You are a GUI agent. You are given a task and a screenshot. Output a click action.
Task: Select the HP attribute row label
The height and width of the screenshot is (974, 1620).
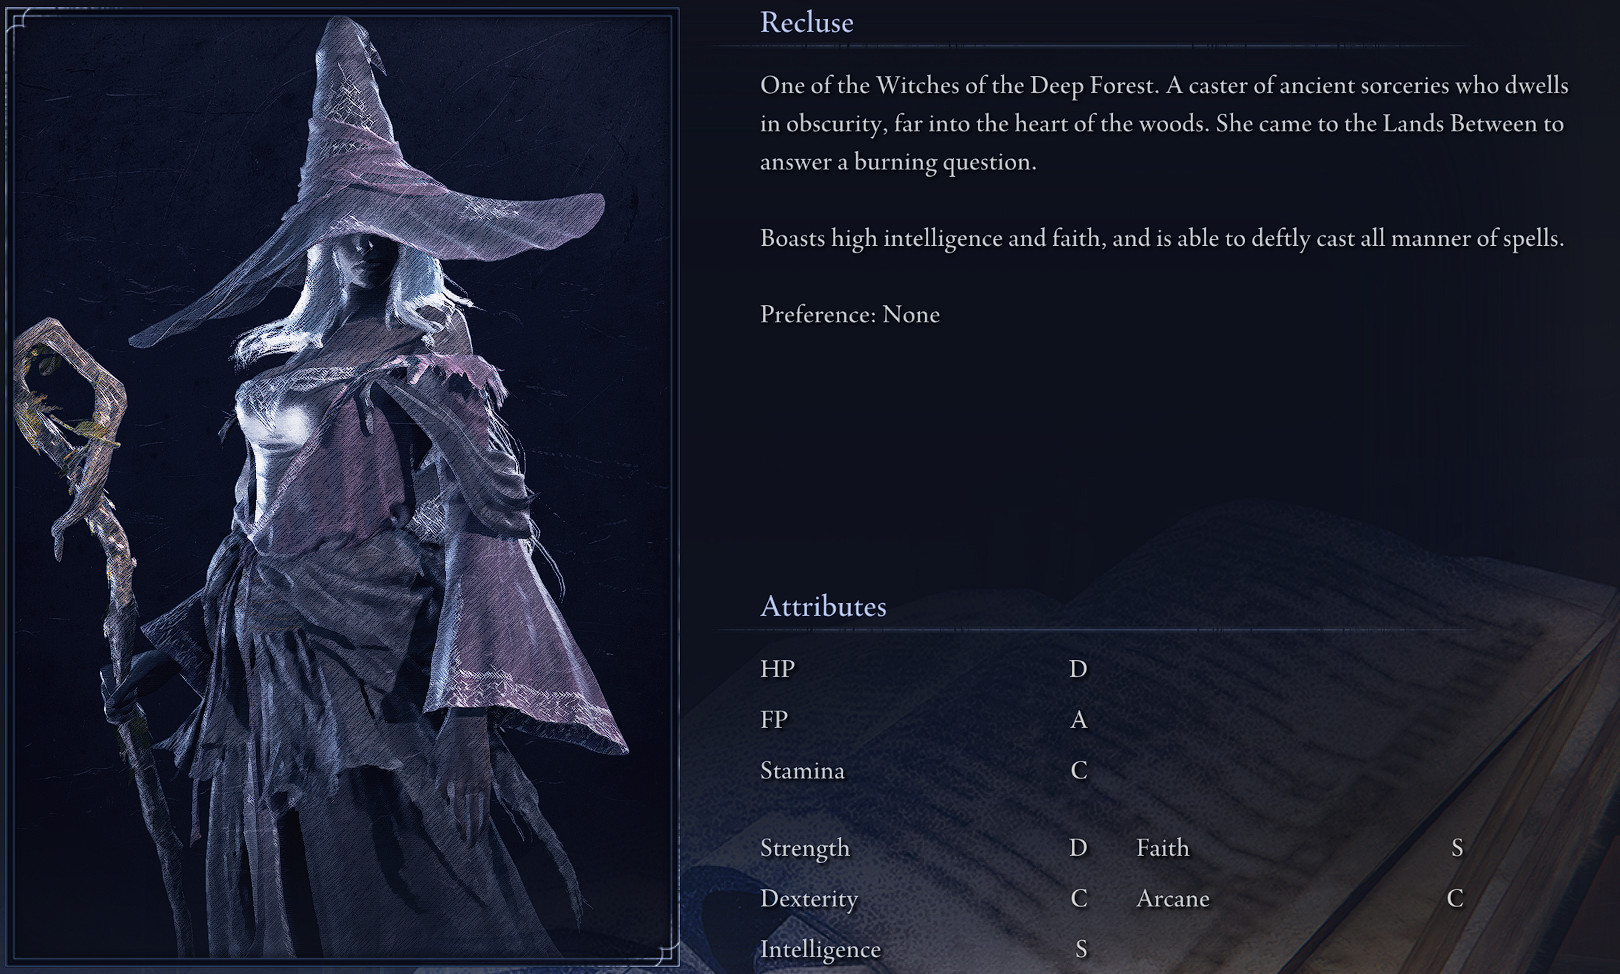pyautogui.click(x=777, y=668)
